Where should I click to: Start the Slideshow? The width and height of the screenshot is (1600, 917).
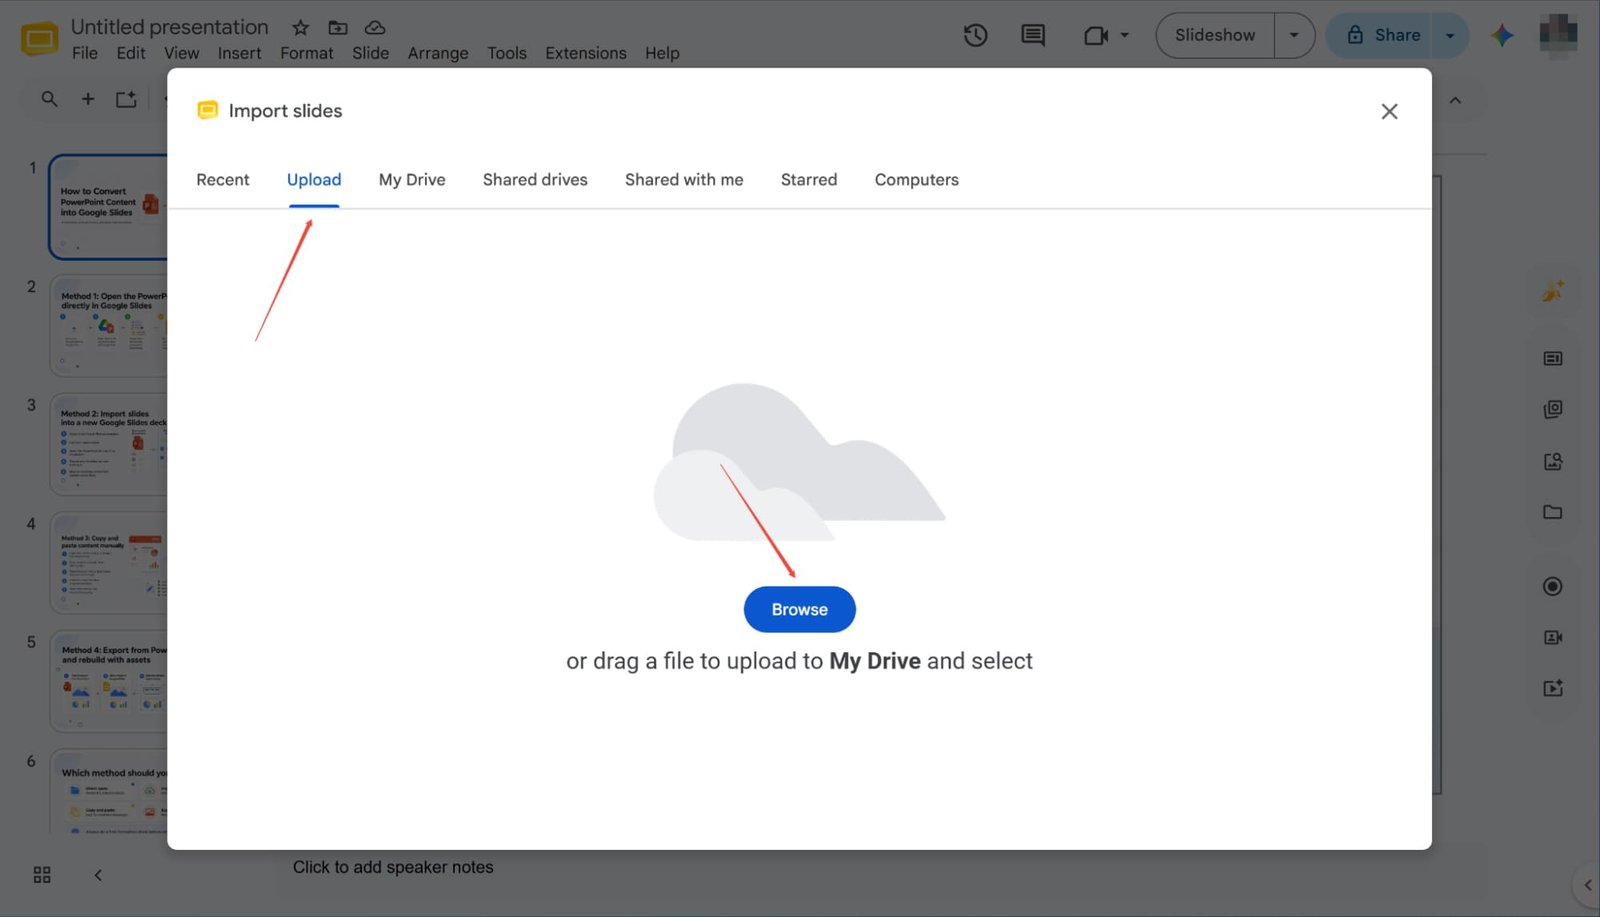click(1215, 35)
